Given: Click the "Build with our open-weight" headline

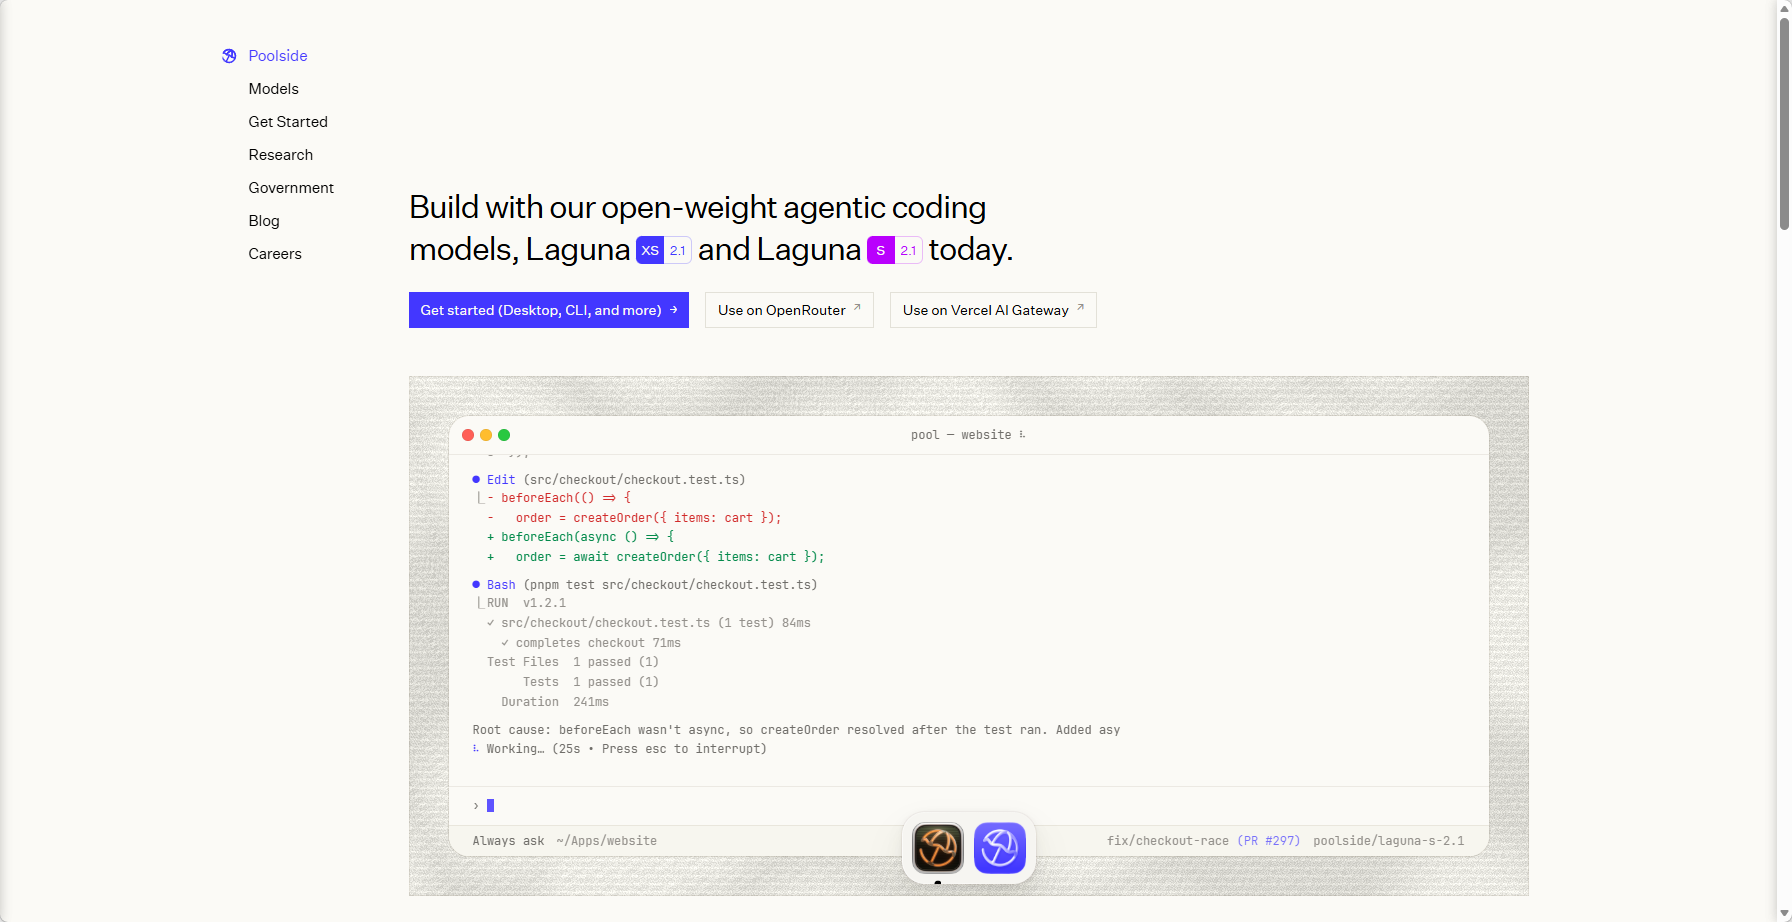Looking at the screenshot, I should coord(711,228).
